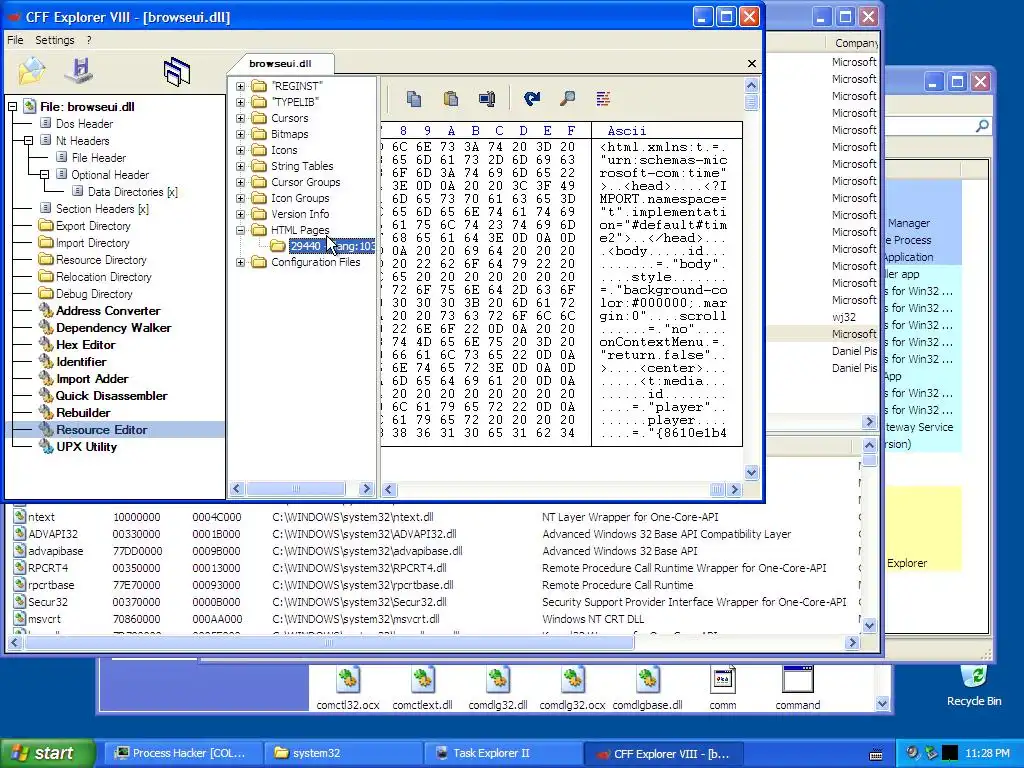
Task: Select the Import Directory folder
Action: tap(92, 243)
